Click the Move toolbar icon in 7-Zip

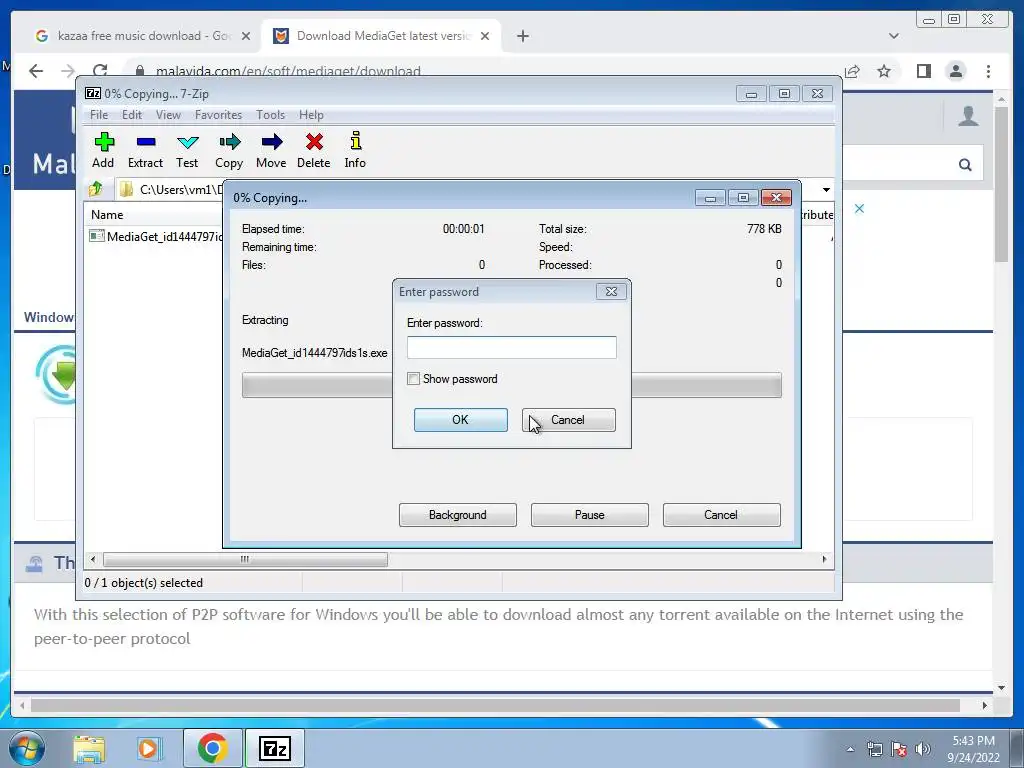pos(271,150)
